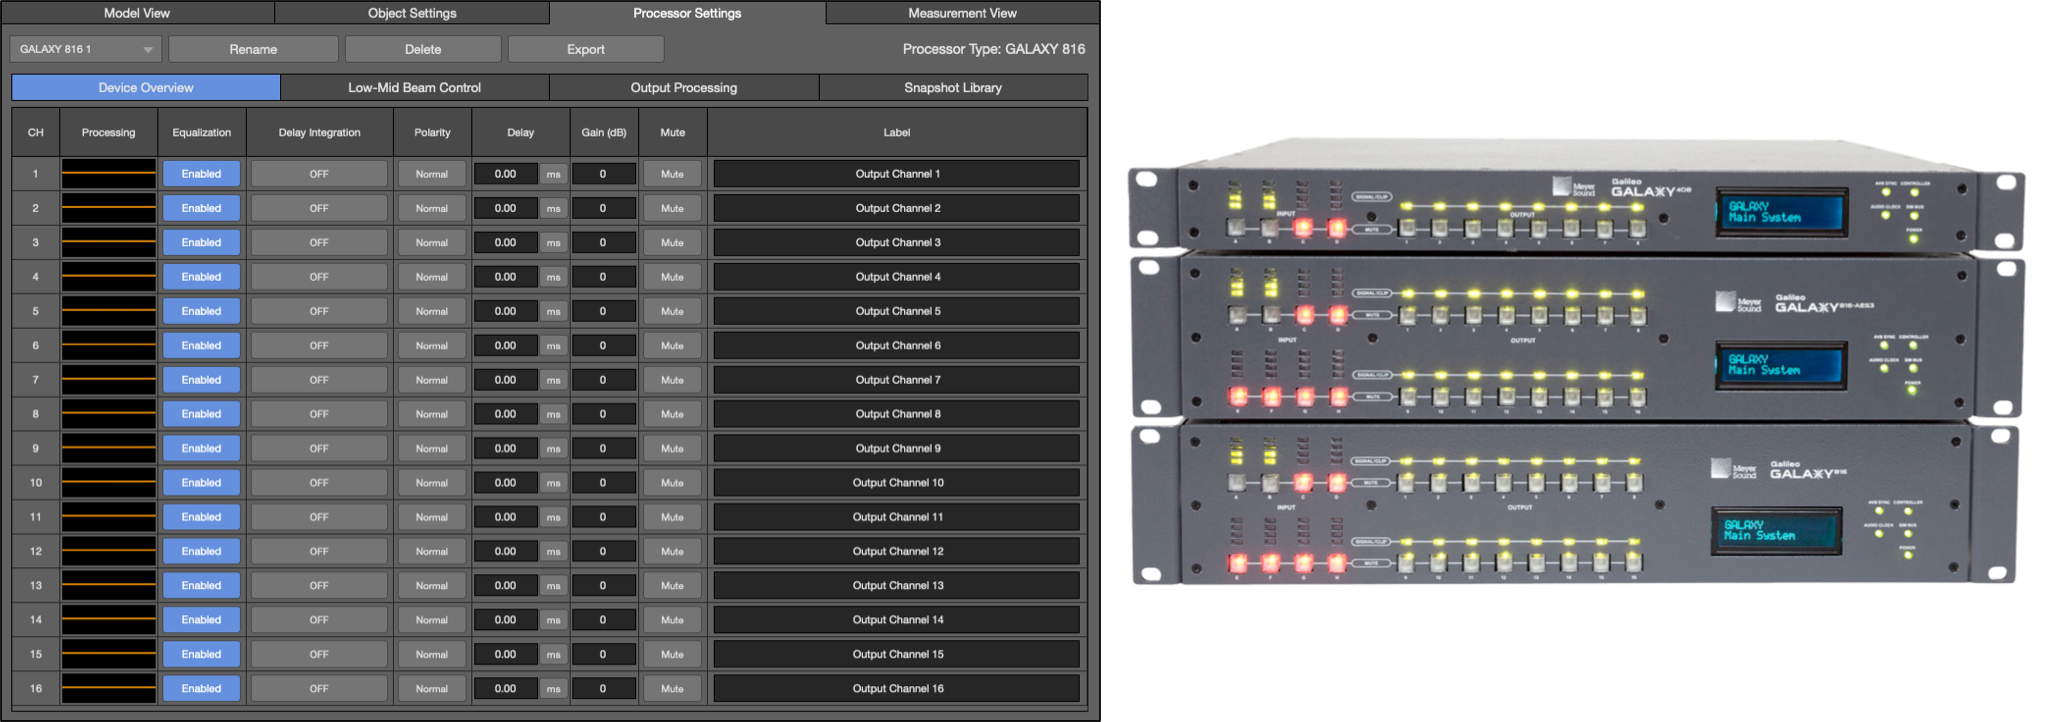
Task: Toggle Delay Integration OFF for channel 12
Action: [319, 551]
